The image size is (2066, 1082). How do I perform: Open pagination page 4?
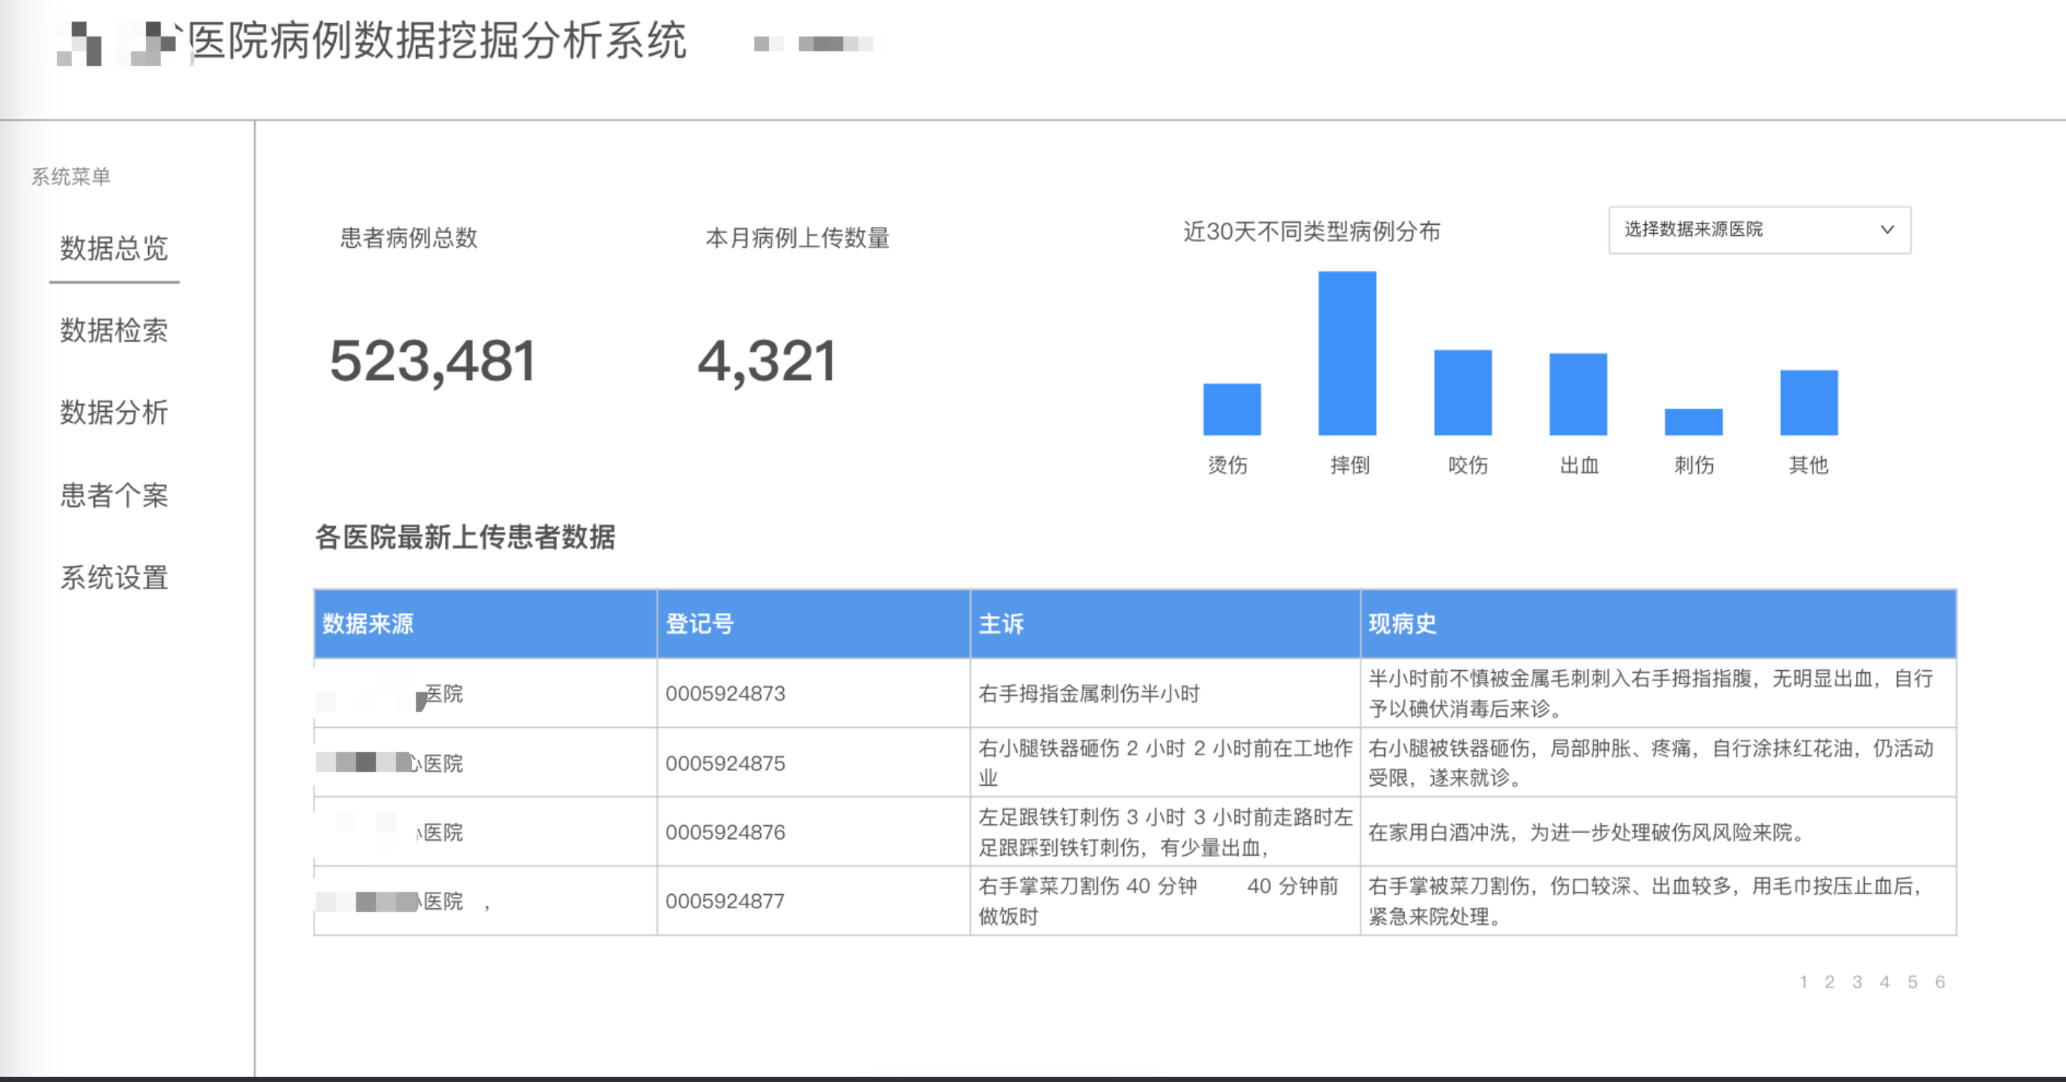[x=1884, y=982]
